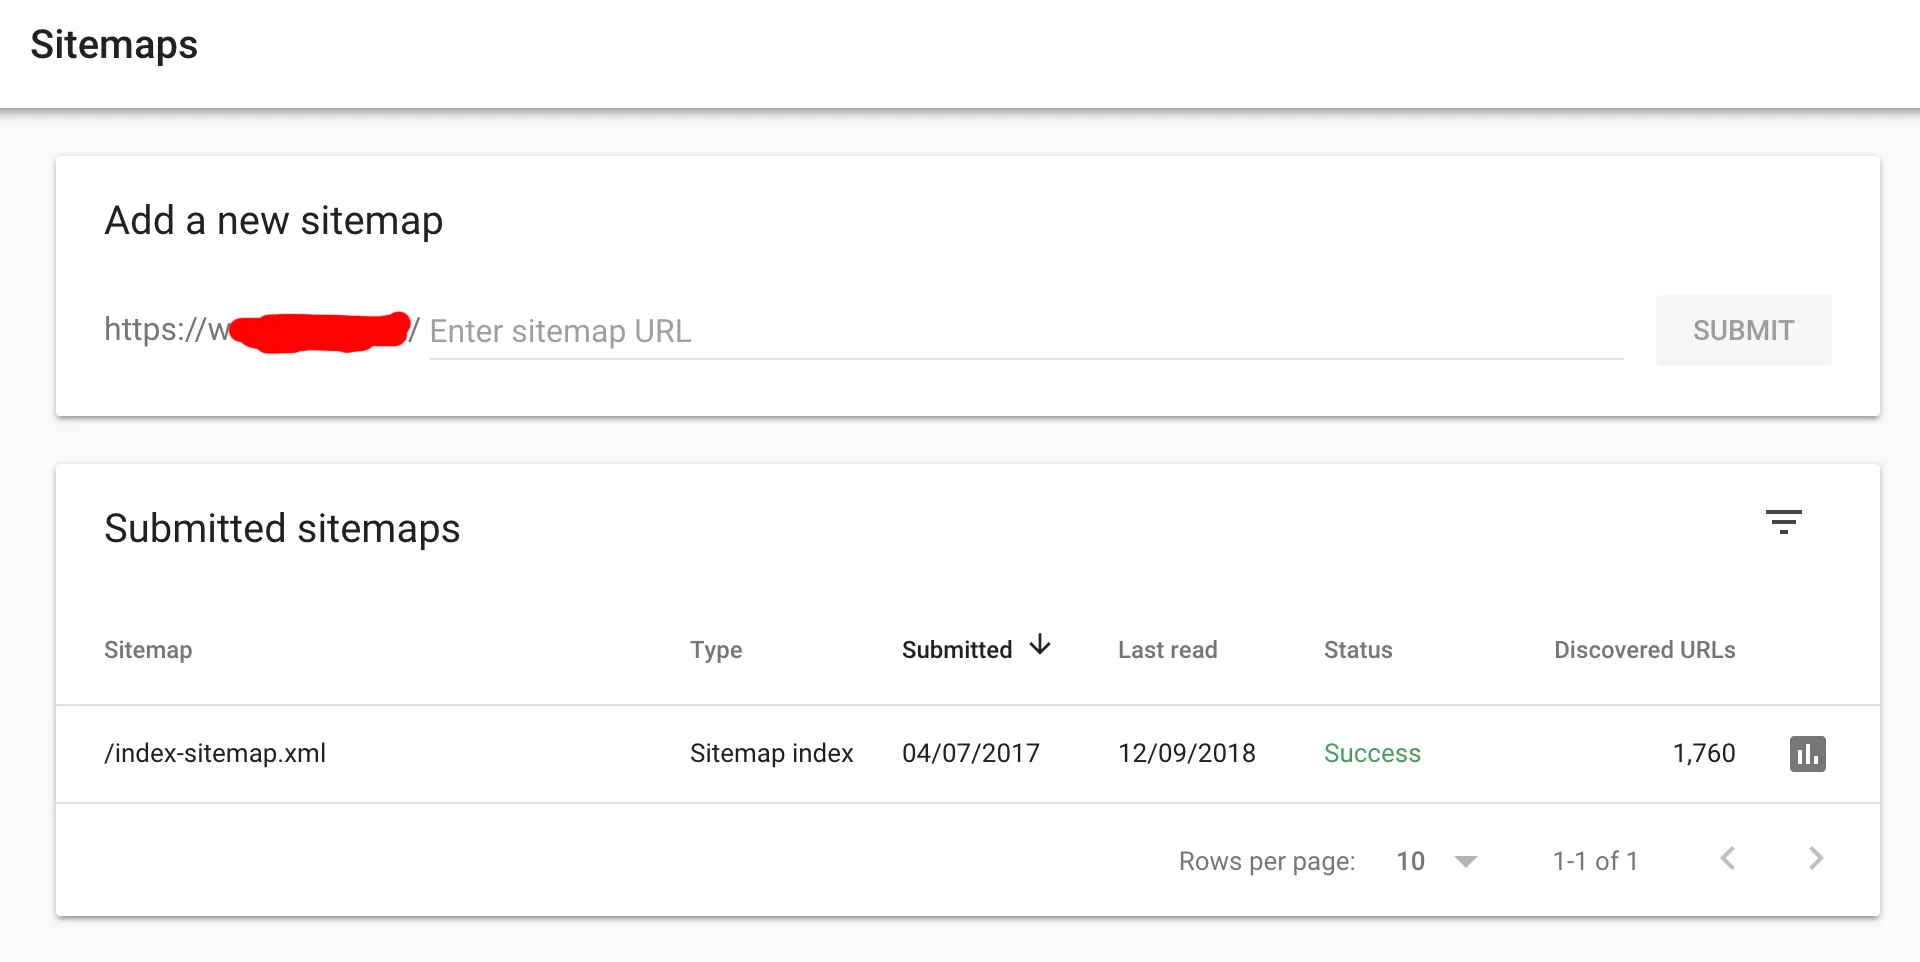Screen dimensions: 1920x962
Task: Sort by the Status column header
Action: (1358, 650)
